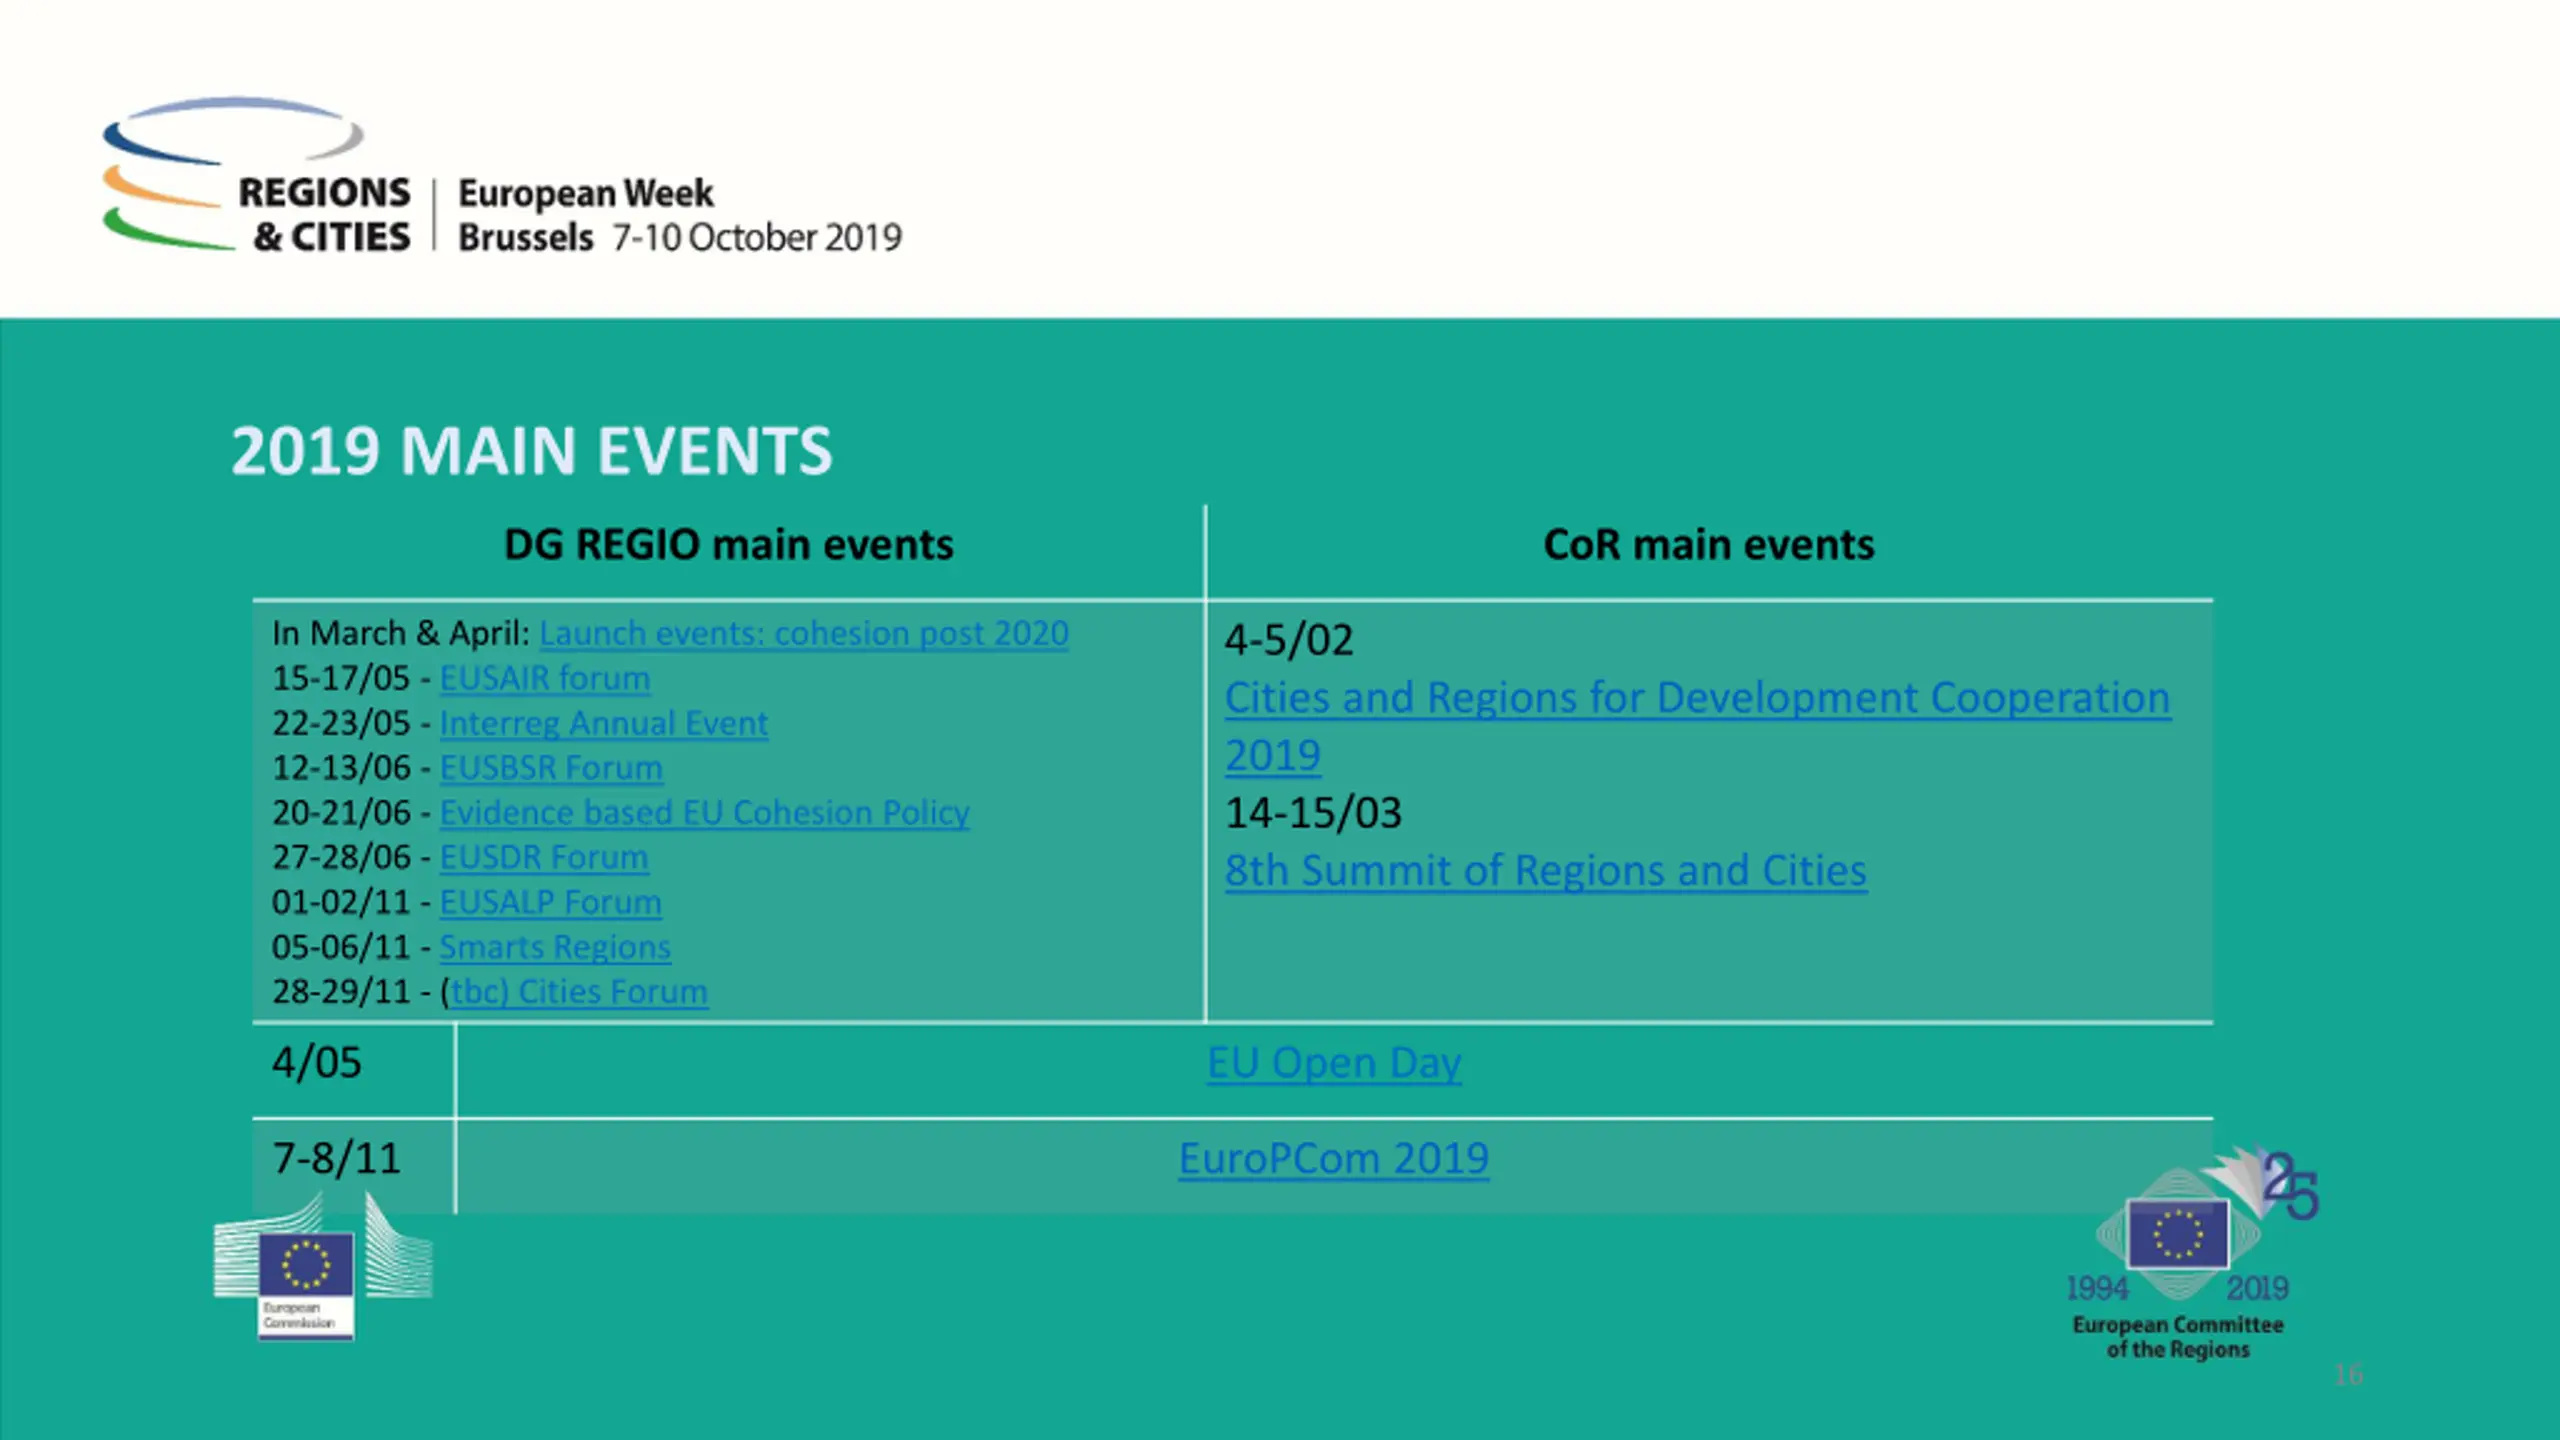The image size is (2560, 1440).
Task: Click Evidence based EU Cohesion Policy link
Action: coord(705,813)
